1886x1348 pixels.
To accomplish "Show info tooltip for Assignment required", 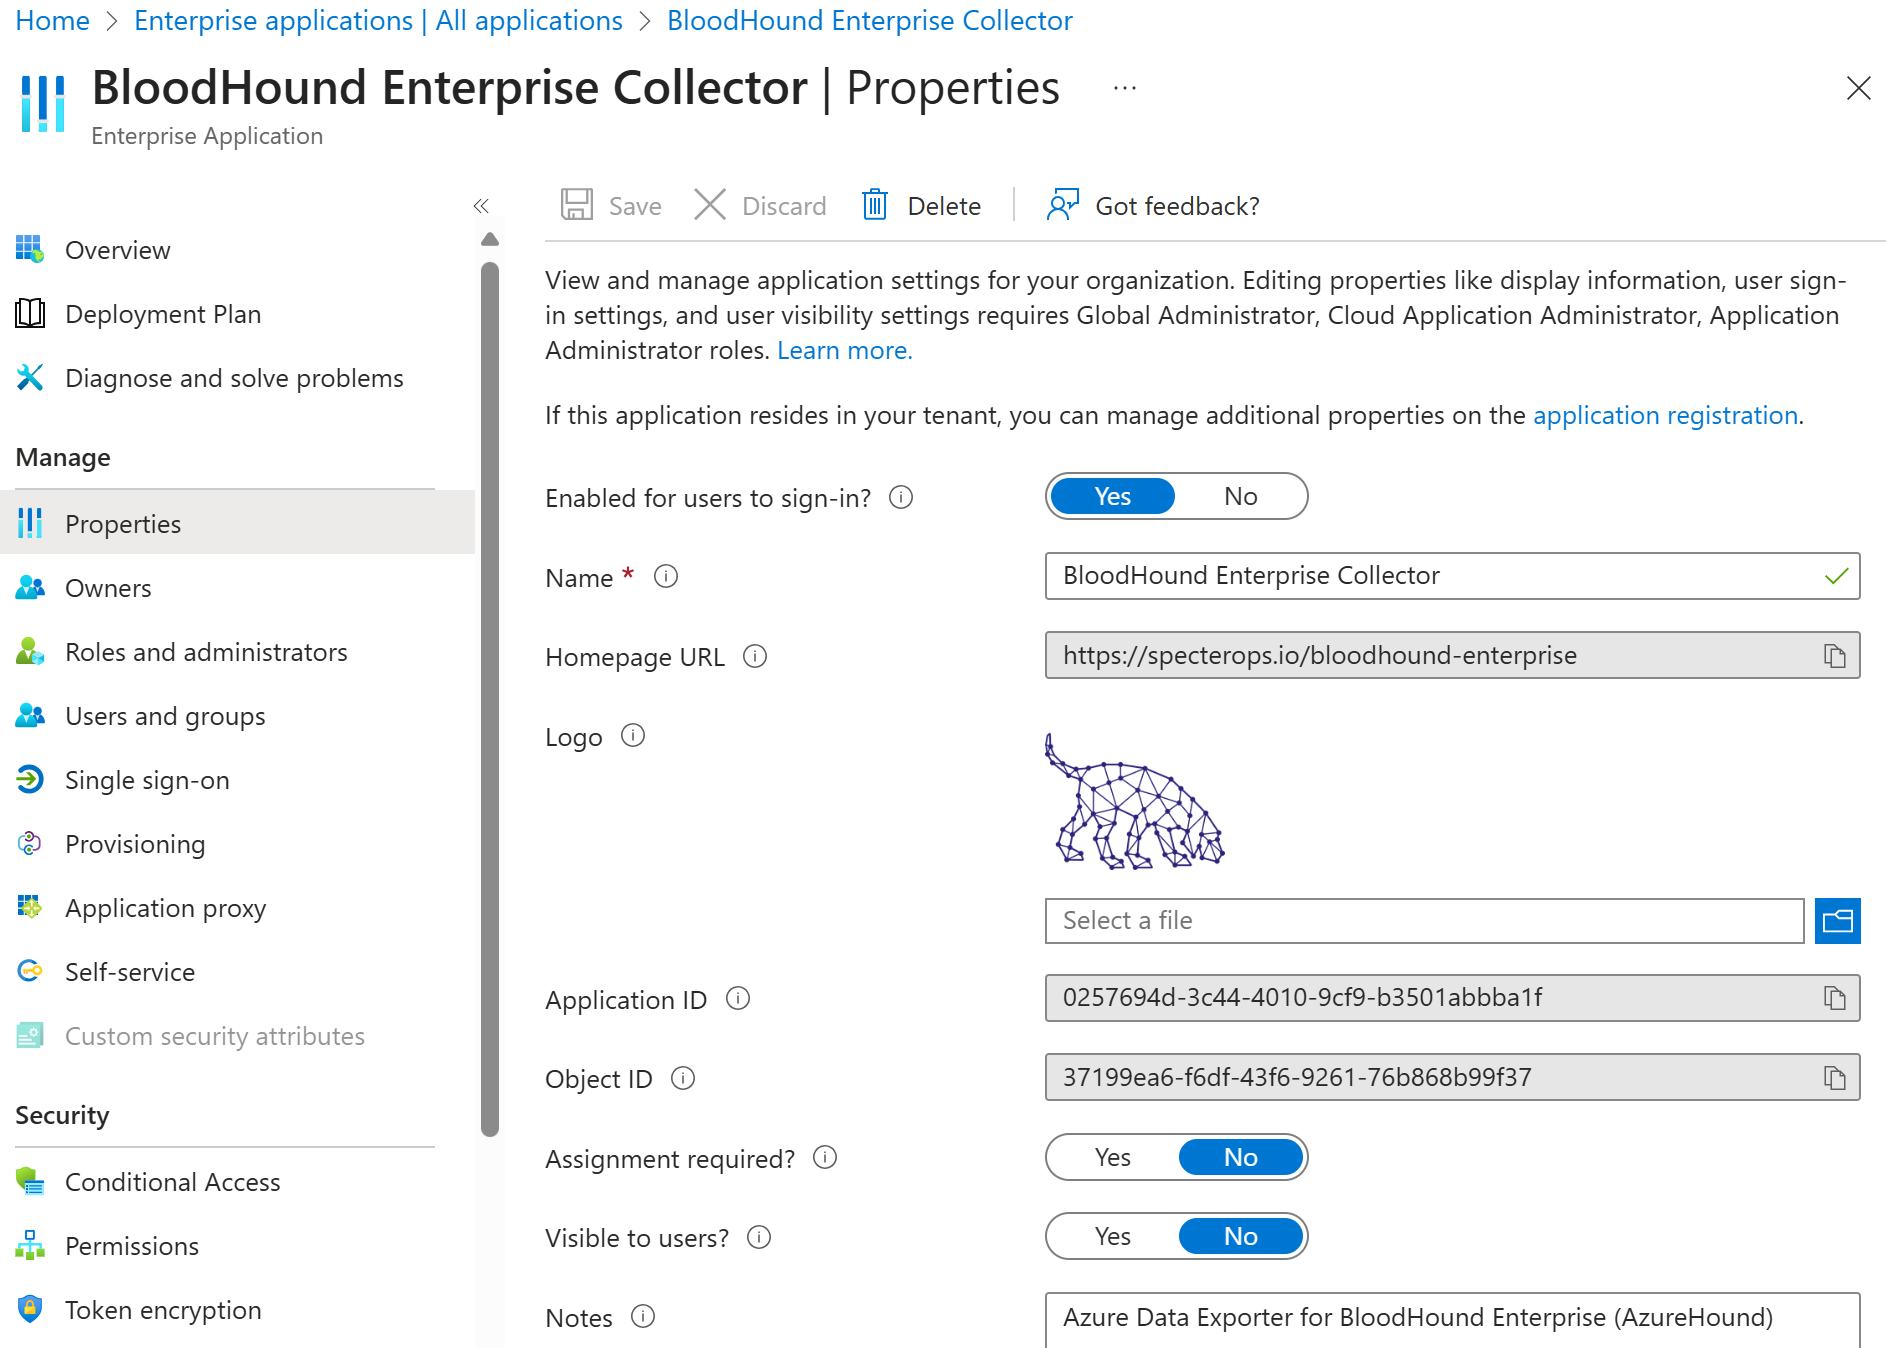I will click(825, 1157).
